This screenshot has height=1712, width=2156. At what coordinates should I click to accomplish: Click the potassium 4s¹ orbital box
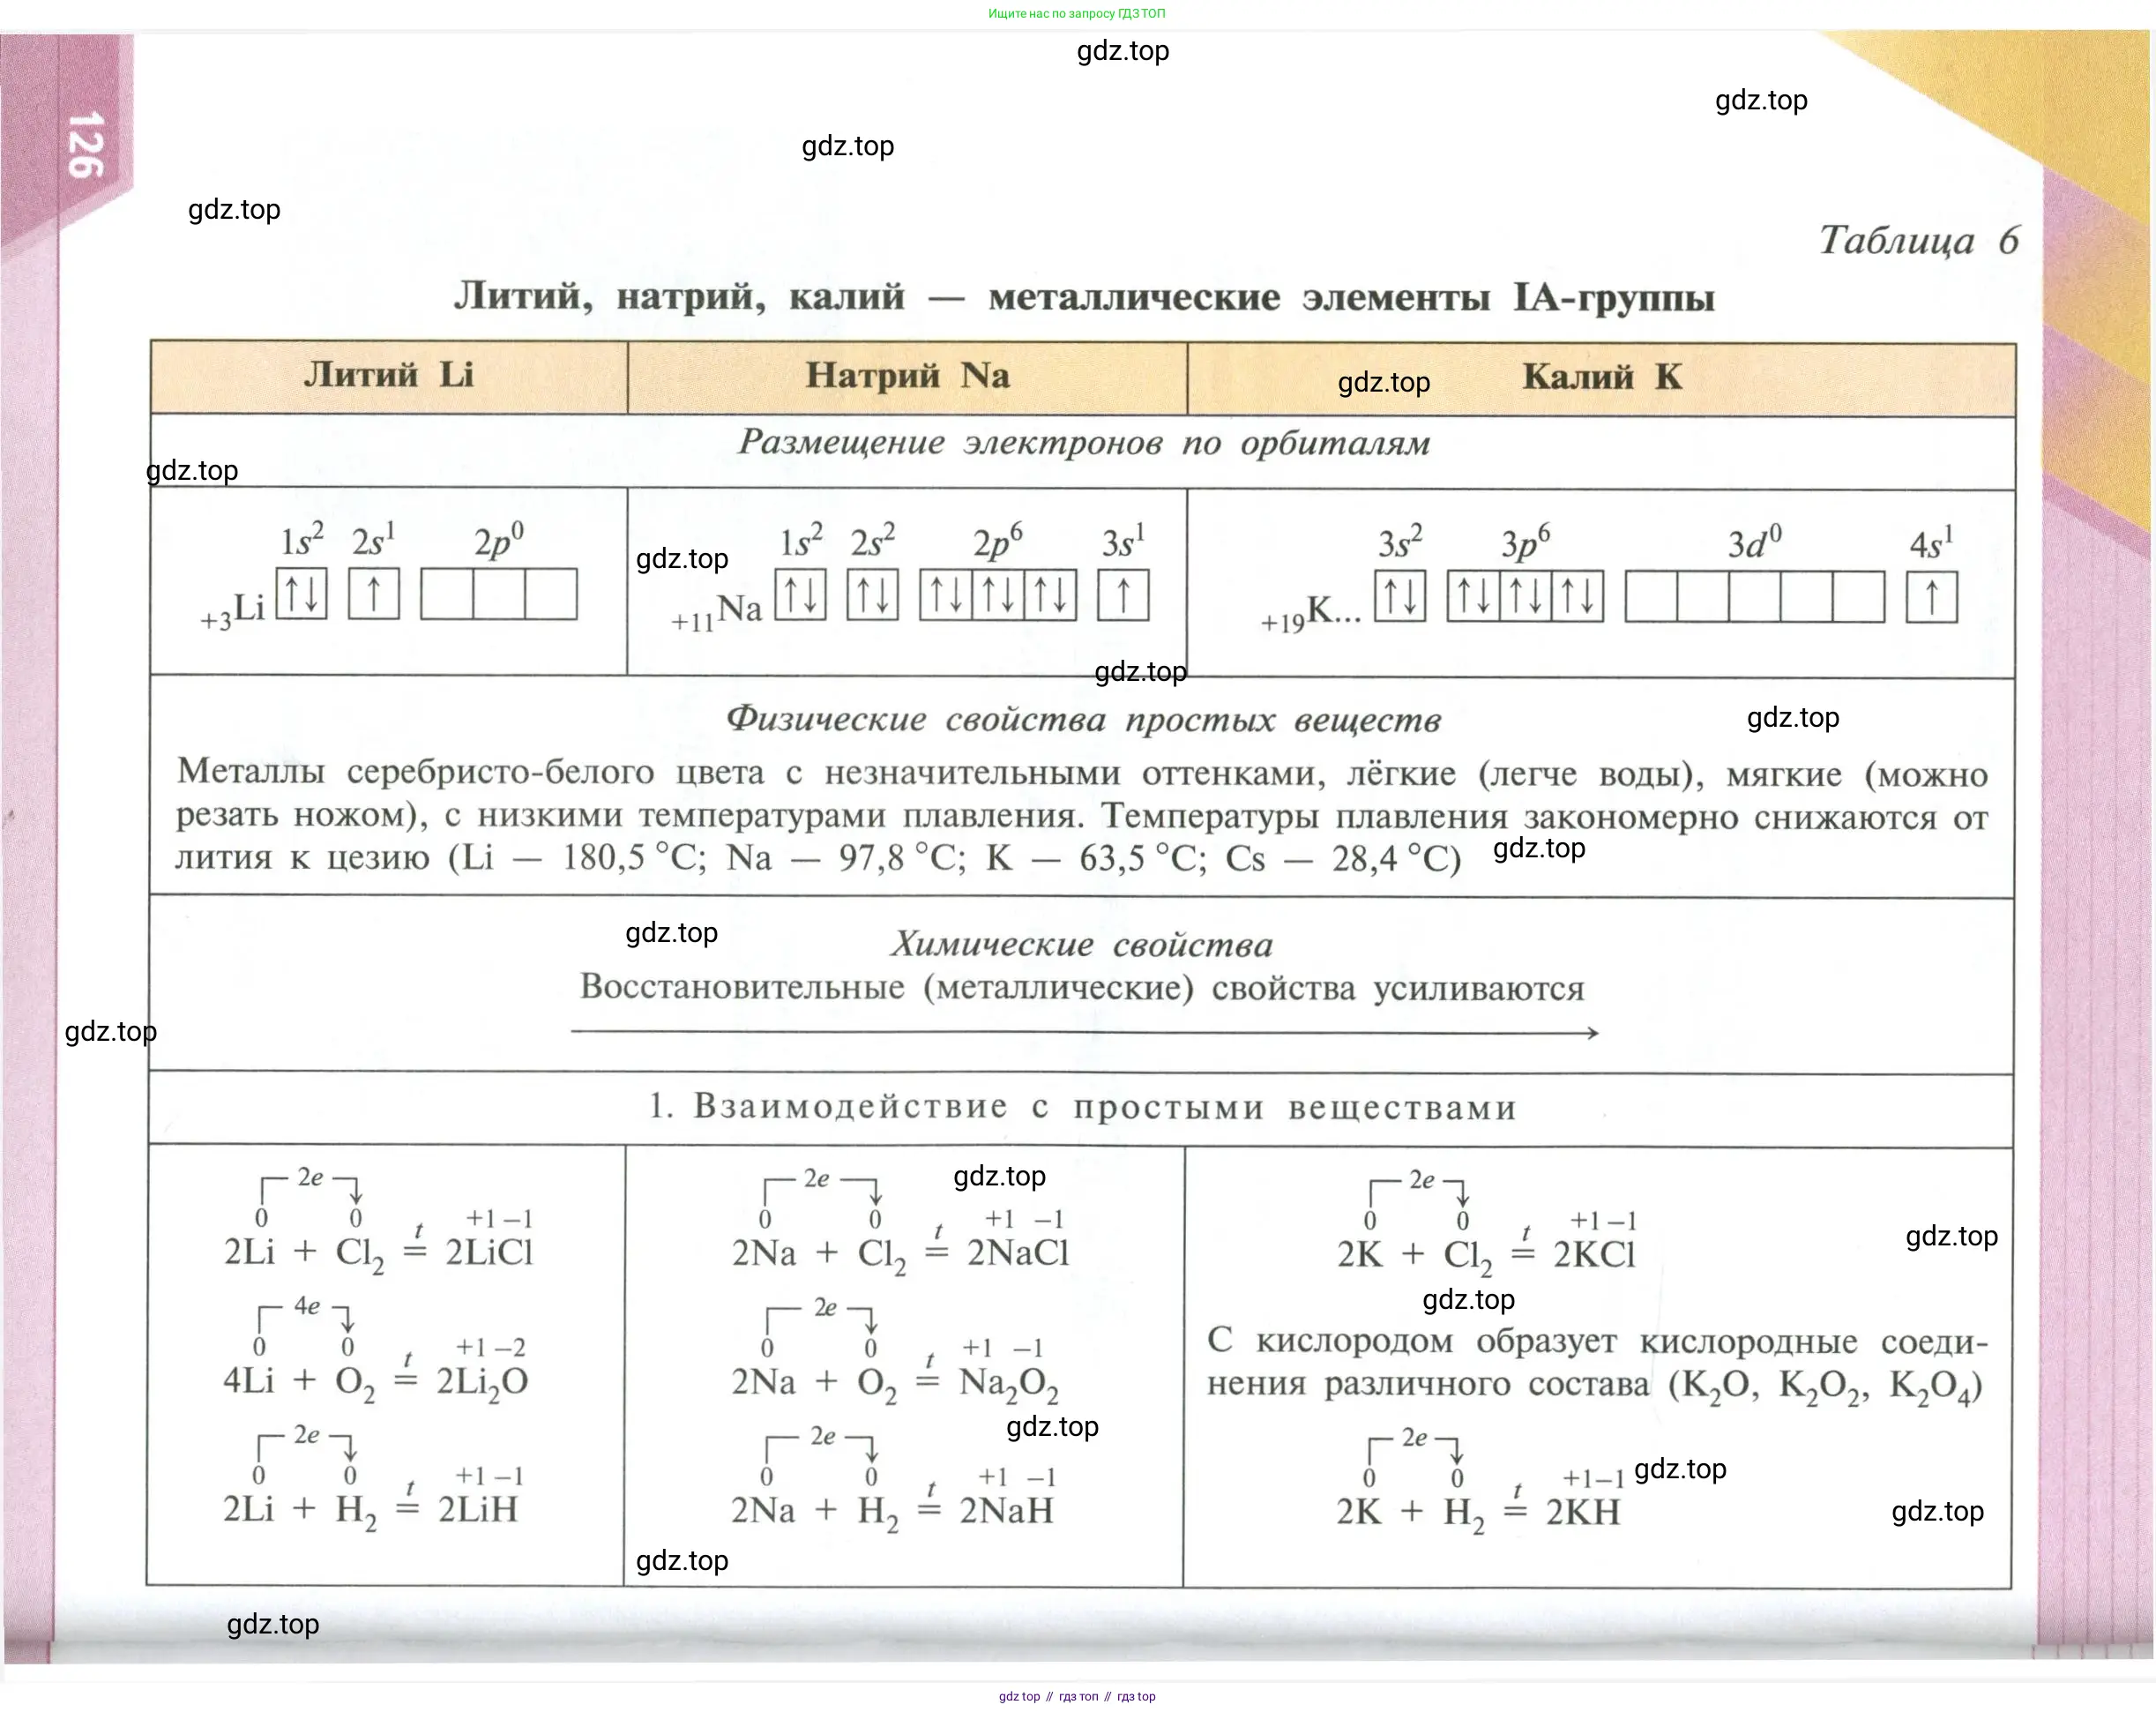[1932, 597]
